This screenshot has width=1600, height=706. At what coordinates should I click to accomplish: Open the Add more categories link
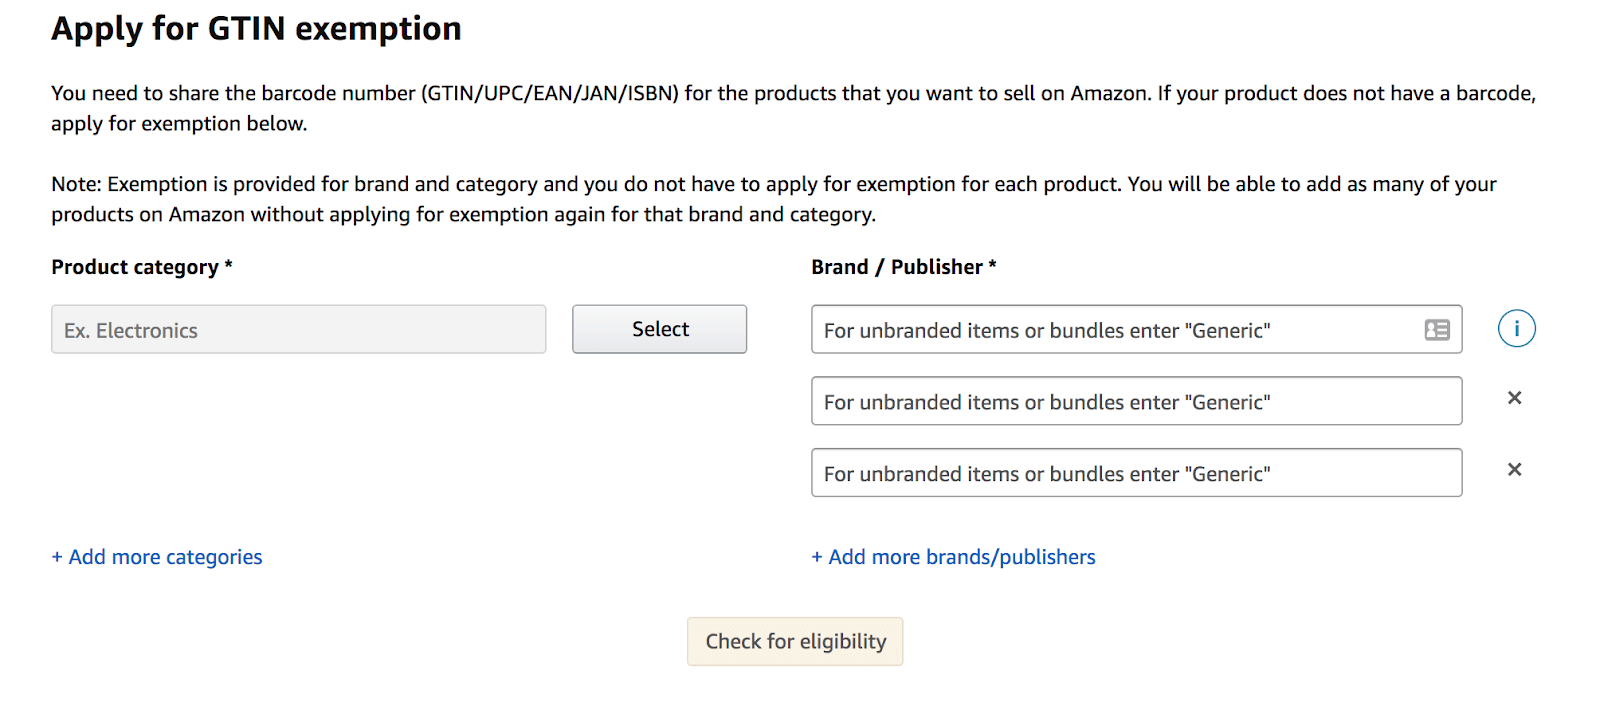[165, 557]
